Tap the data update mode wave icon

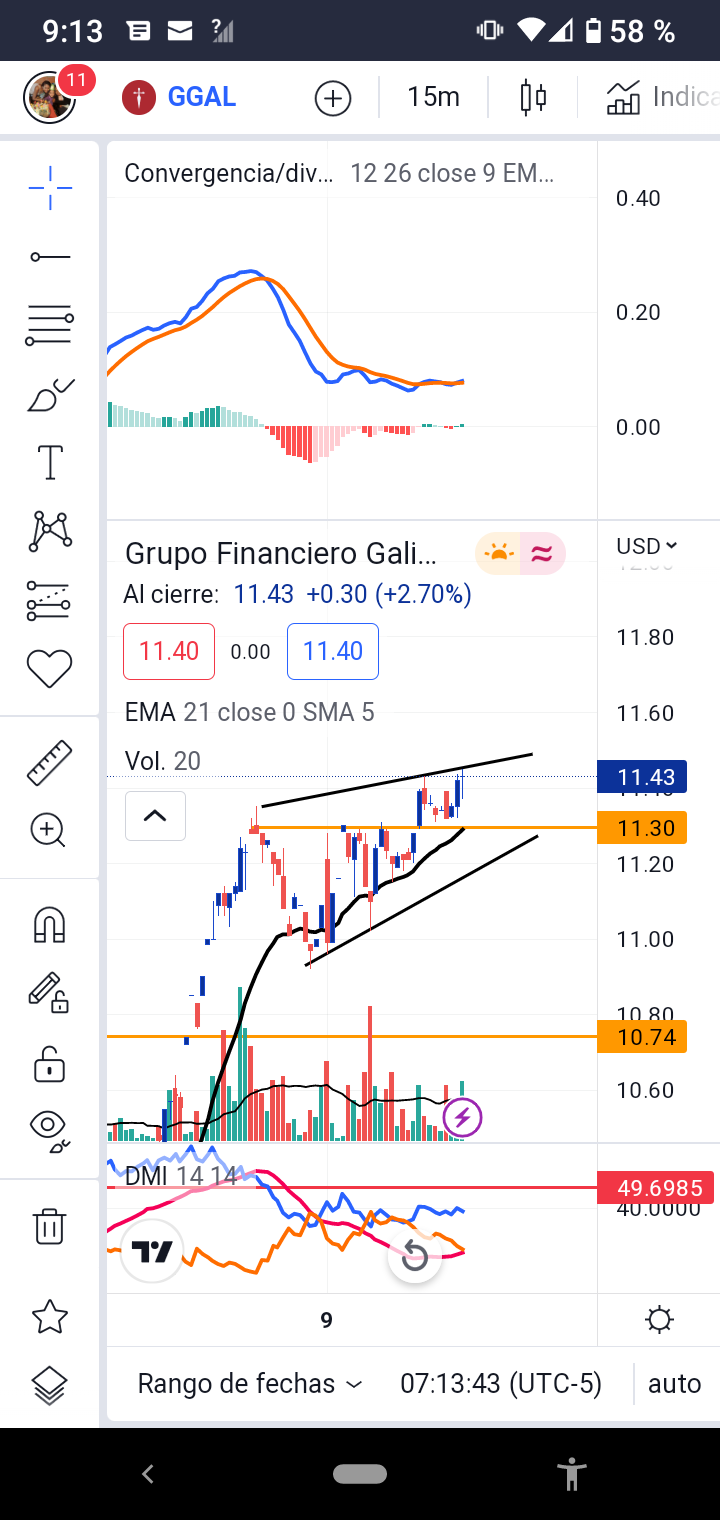(542, 553)
